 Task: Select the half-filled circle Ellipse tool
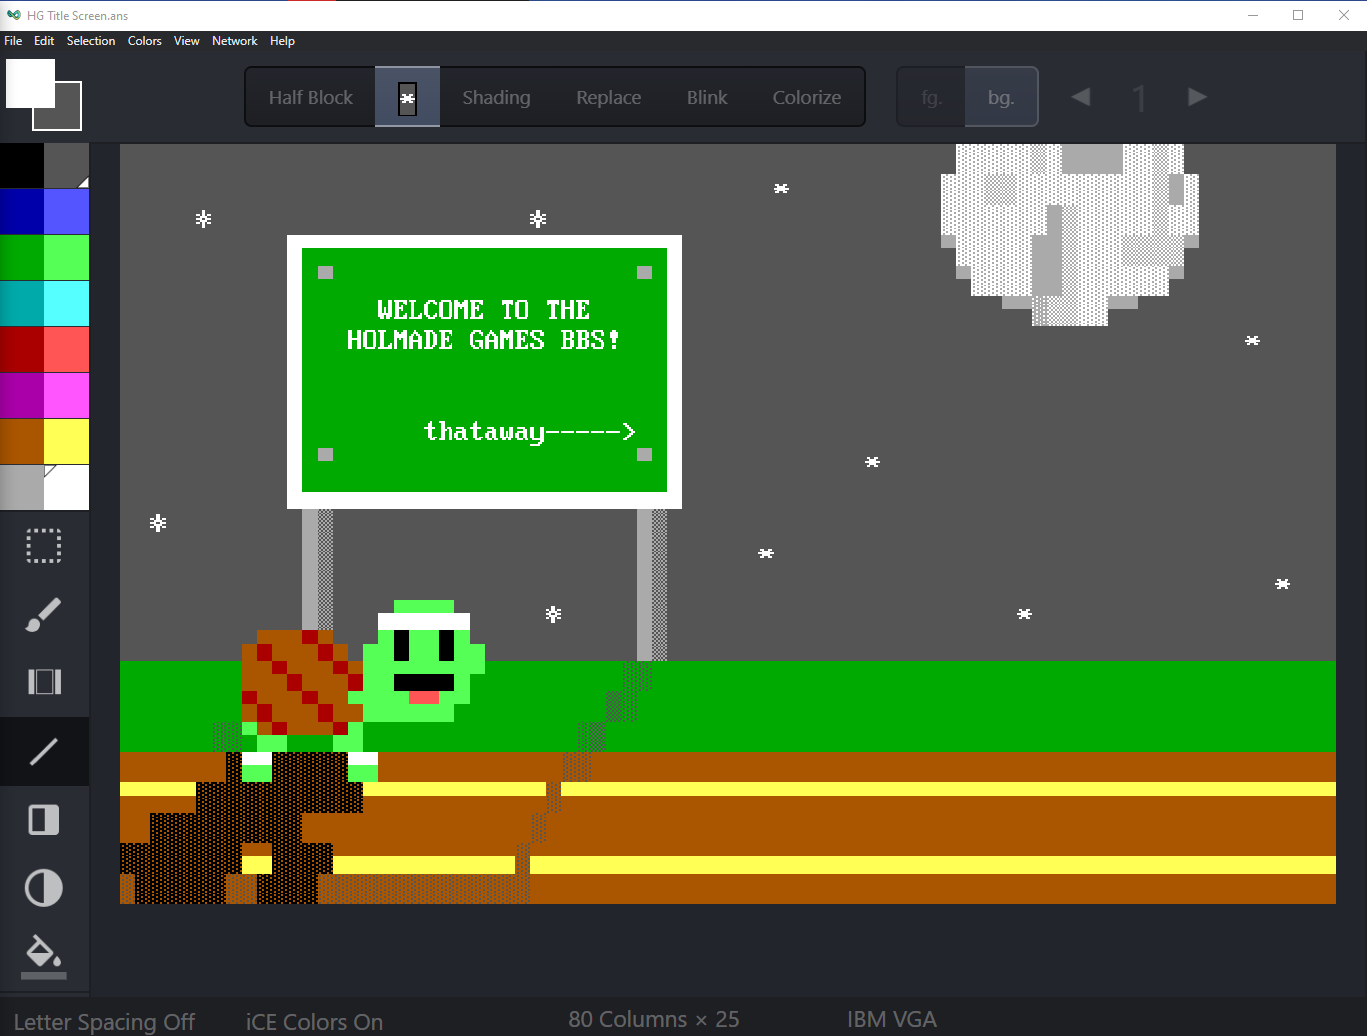(x=44, y=887)
